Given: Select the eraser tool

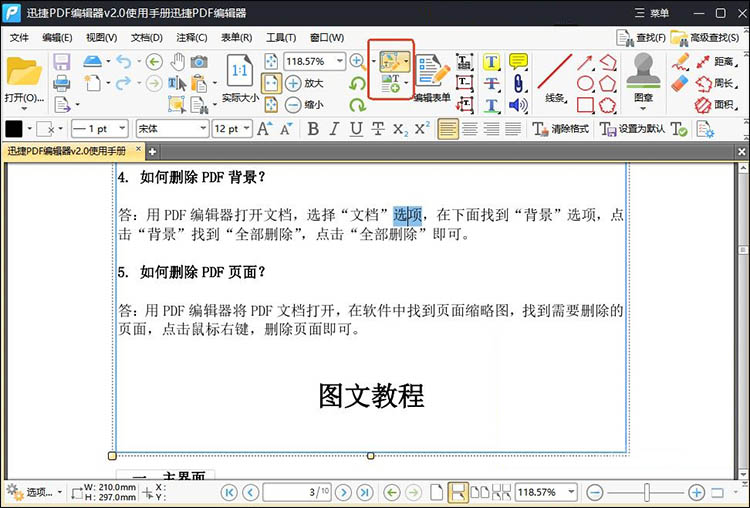Looking at the screenshot, I should click(680, 83).
